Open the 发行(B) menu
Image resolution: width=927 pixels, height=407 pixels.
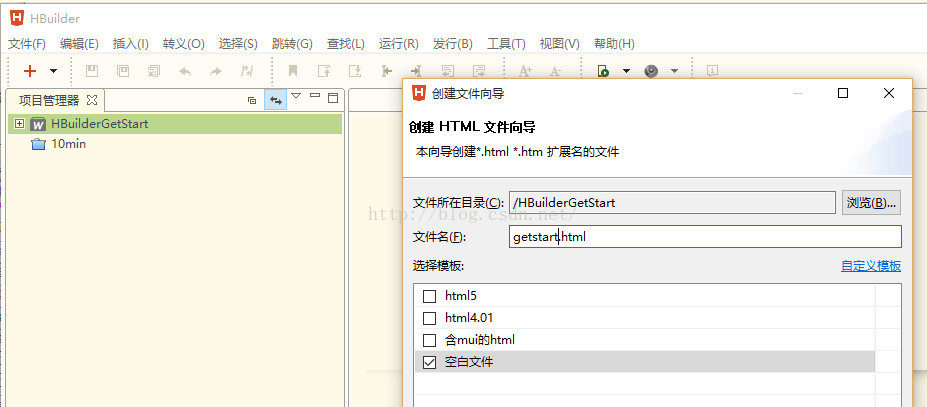click(453, 44)
